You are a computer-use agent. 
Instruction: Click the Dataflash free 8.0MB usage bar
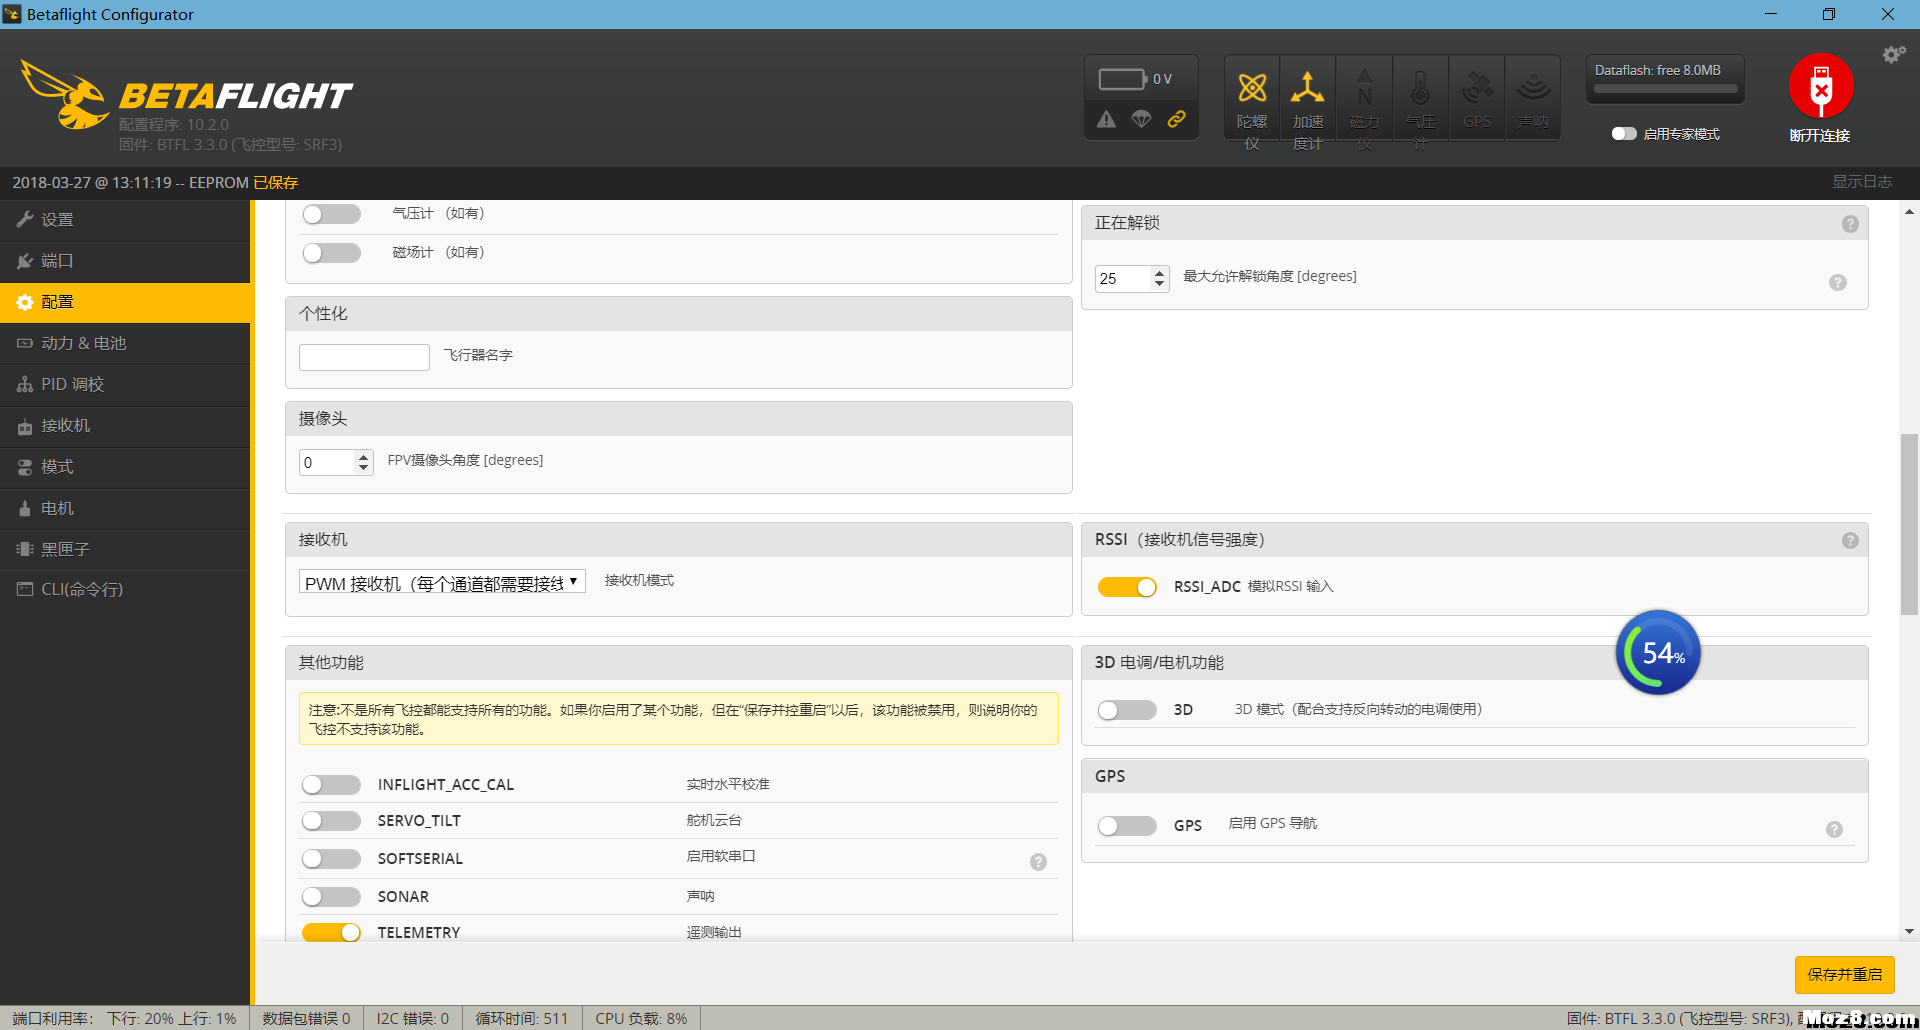click(1665, 88)
